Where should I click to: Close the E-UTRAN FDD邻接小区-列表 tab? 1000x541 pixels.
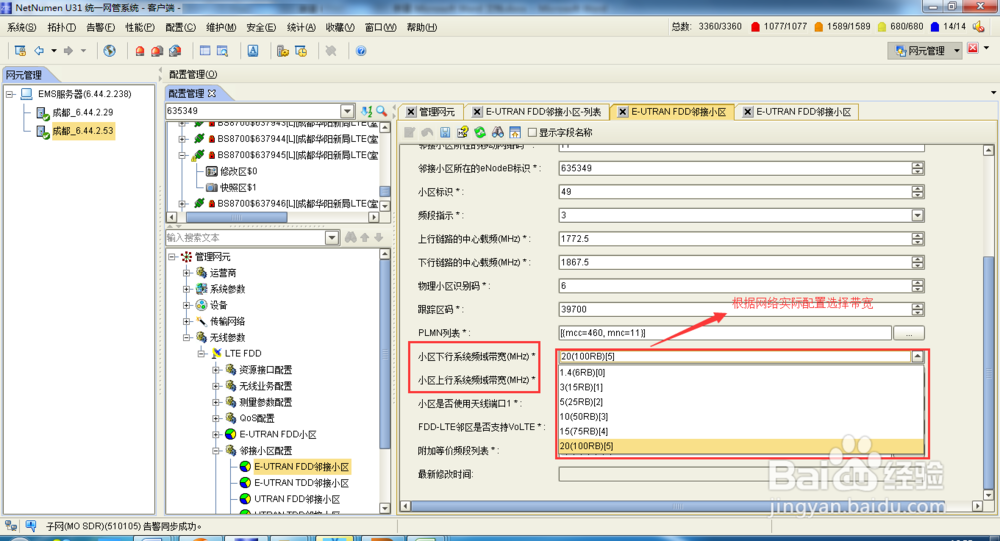coord(477,112)
